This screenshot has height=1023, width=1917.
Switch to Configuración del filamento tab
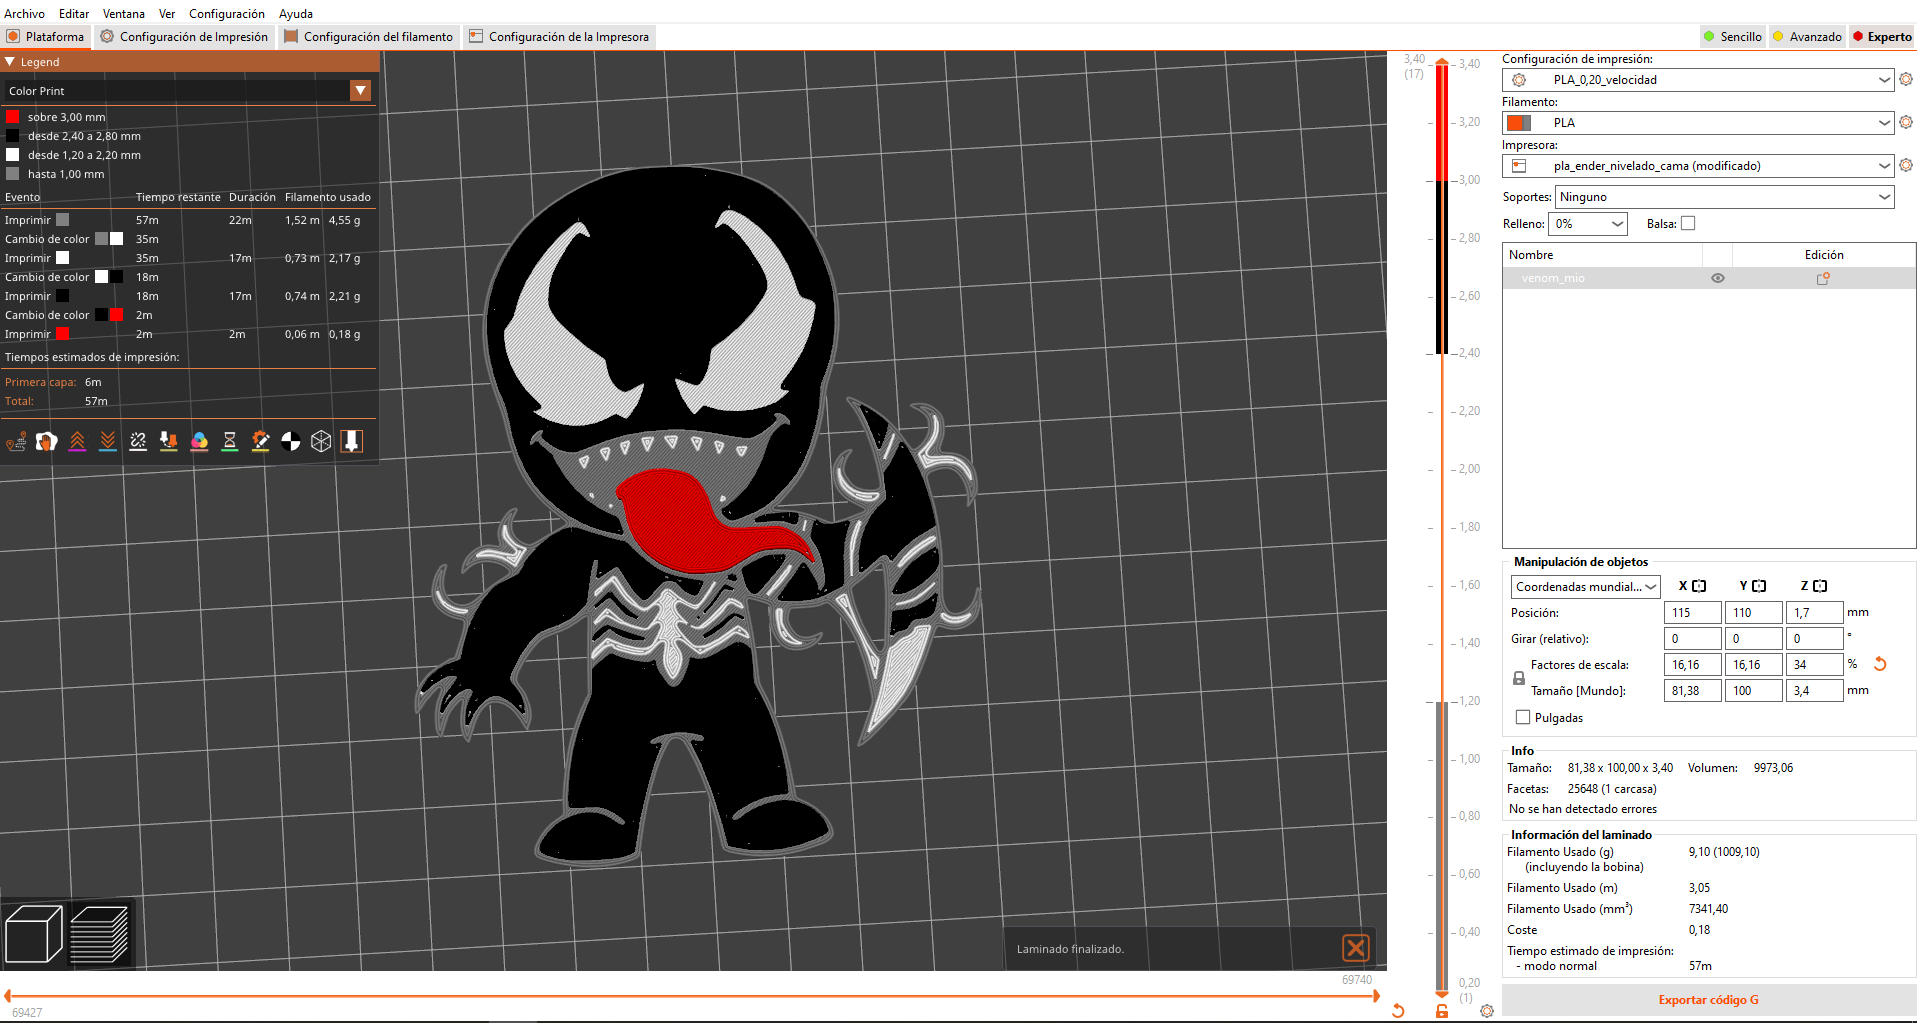(x=369, y=36)
